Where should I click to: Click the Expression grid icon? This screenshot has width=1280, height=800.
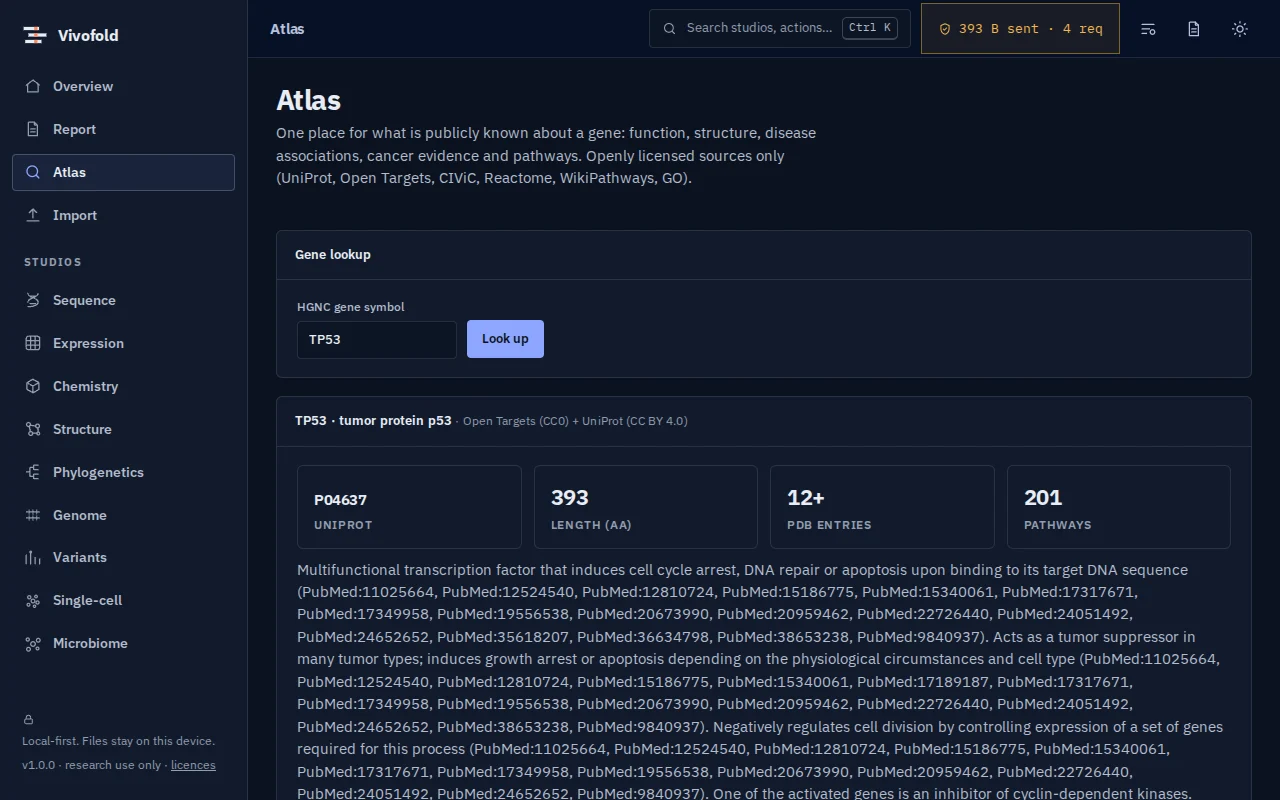click(33, 343)
